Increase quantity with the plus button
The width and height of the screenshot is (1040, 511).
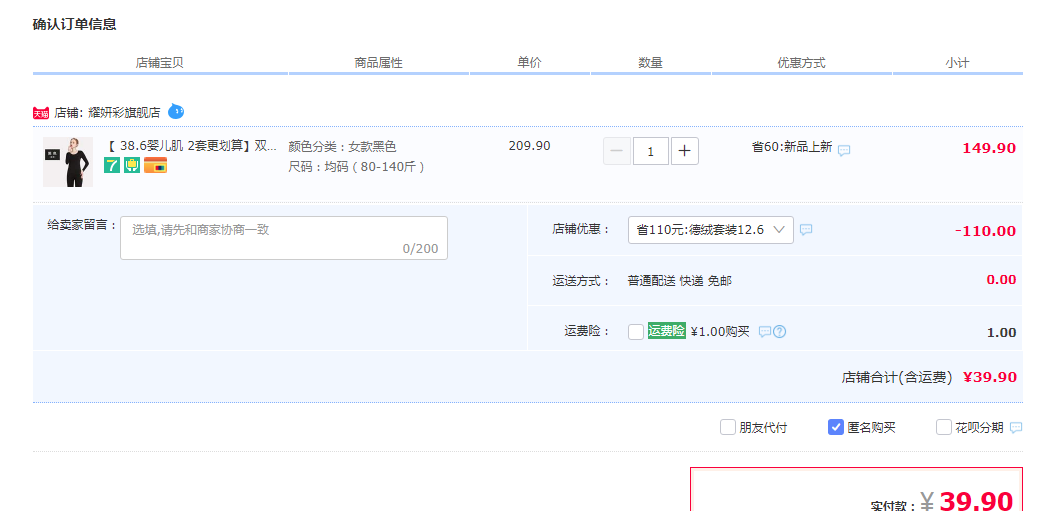[x=685, y=151]
